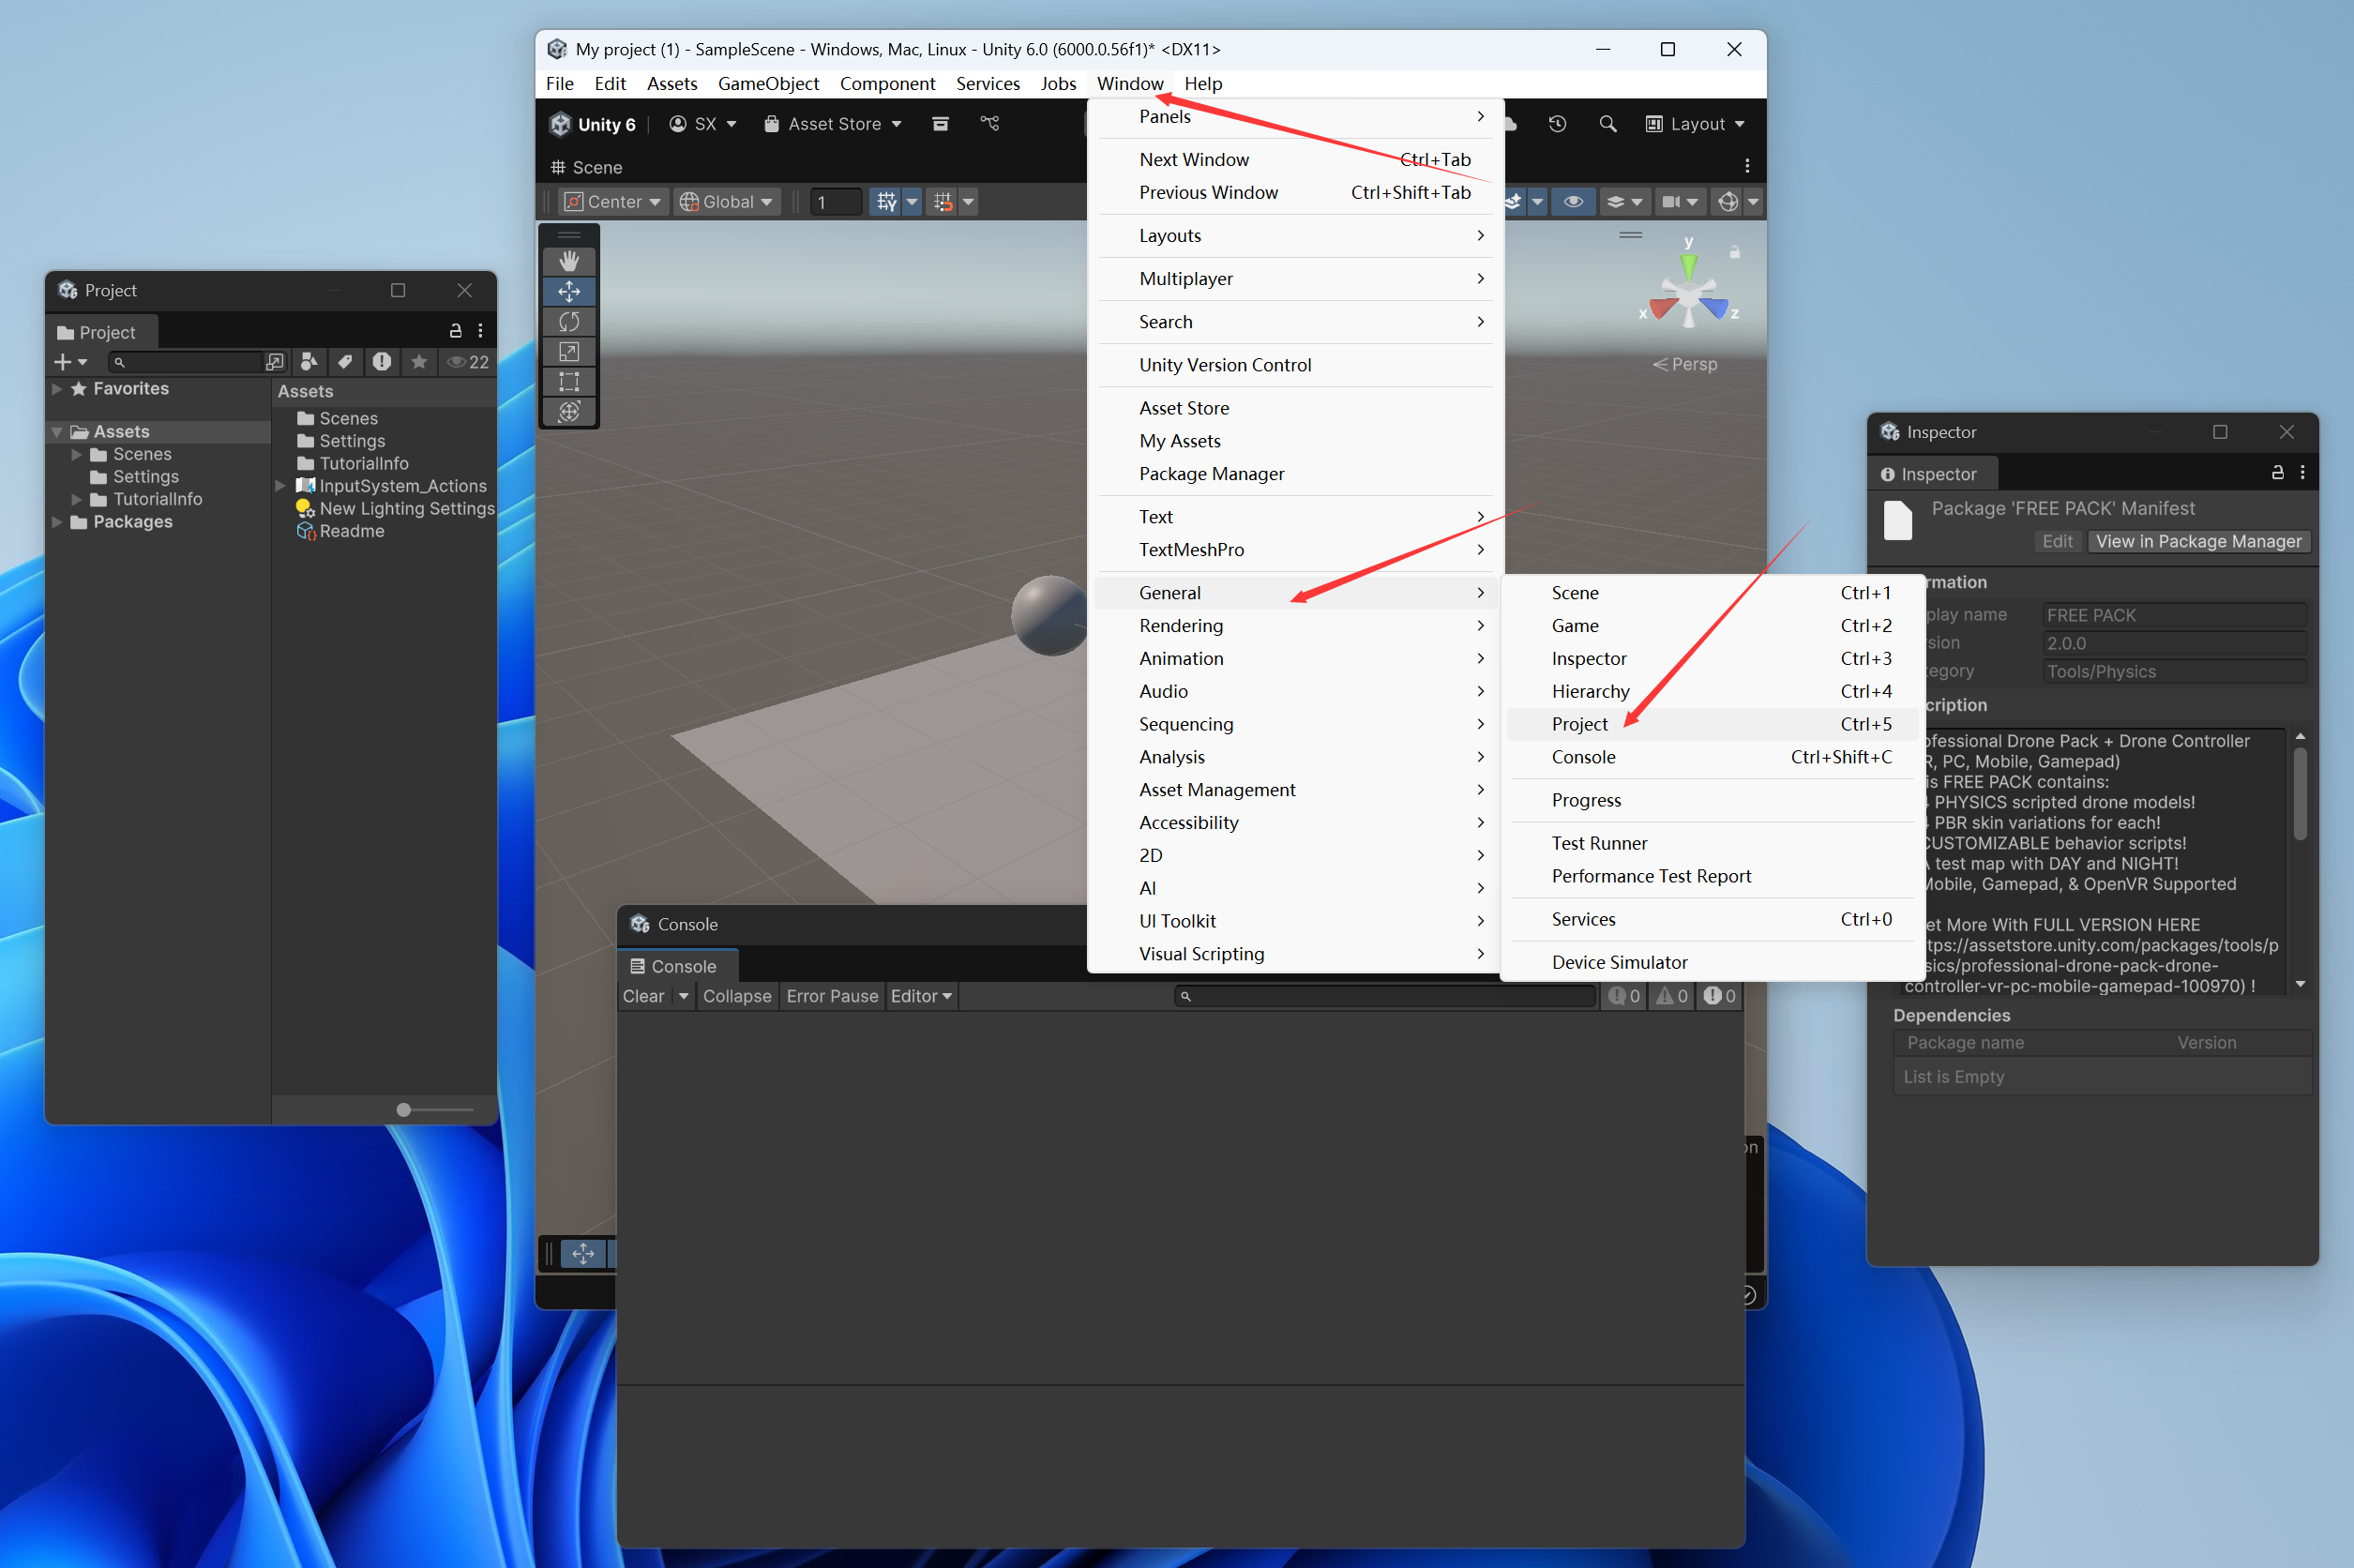The width and height of the screenshot is (2354, 1568).
Task: Open Scene view three-dot options menu
Action: (x=1747, y=166)
